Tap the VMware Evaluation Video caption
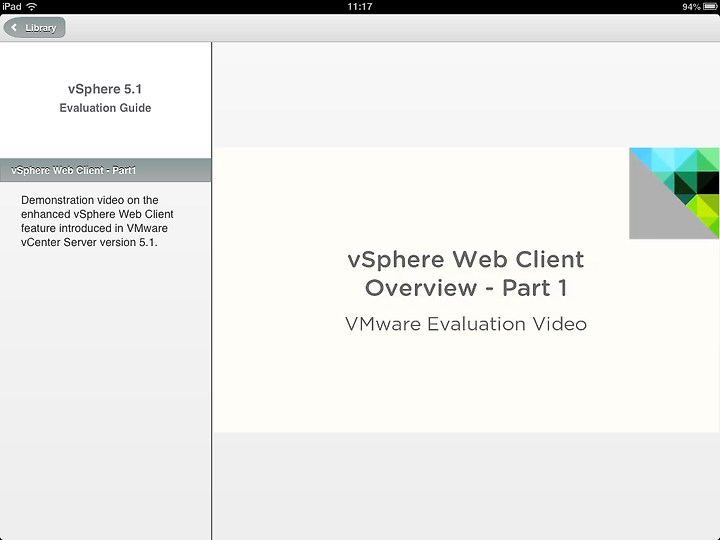 (x=466, y=324)
